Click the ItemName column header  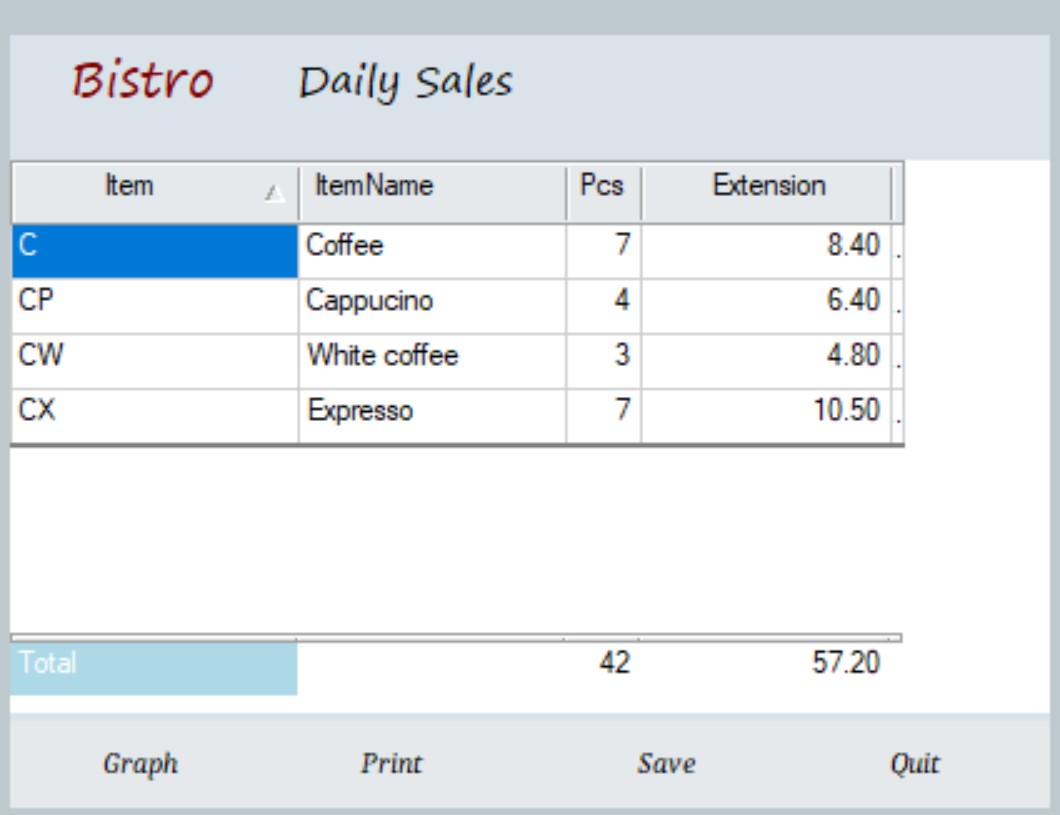click(x=431, y=187)
